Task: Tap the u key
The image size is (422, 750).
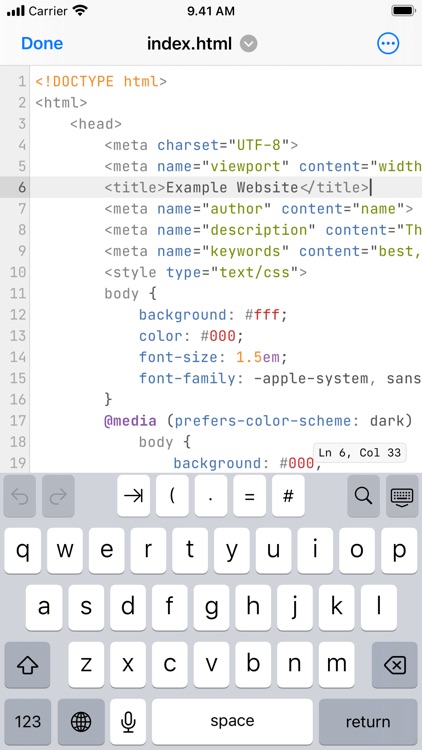Action: click(273, 551)
